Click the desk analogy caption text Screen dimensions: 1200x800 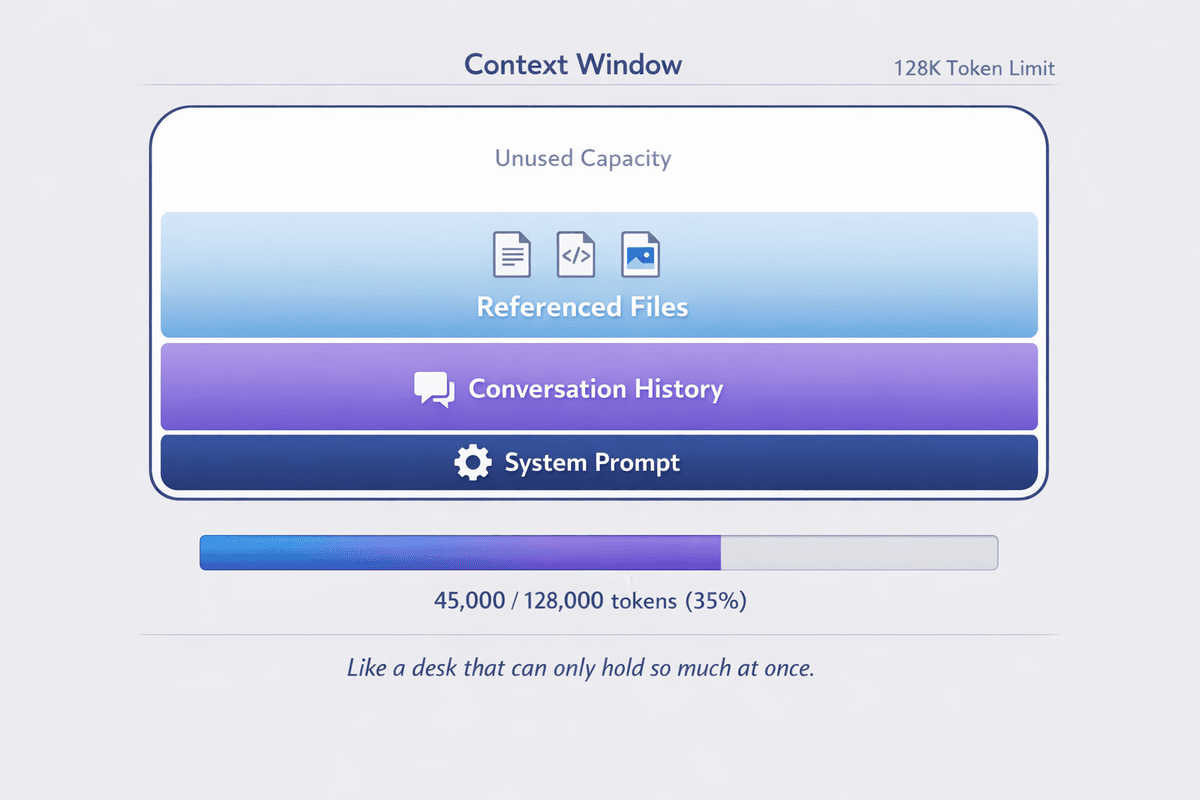click(x=580, y=667)
